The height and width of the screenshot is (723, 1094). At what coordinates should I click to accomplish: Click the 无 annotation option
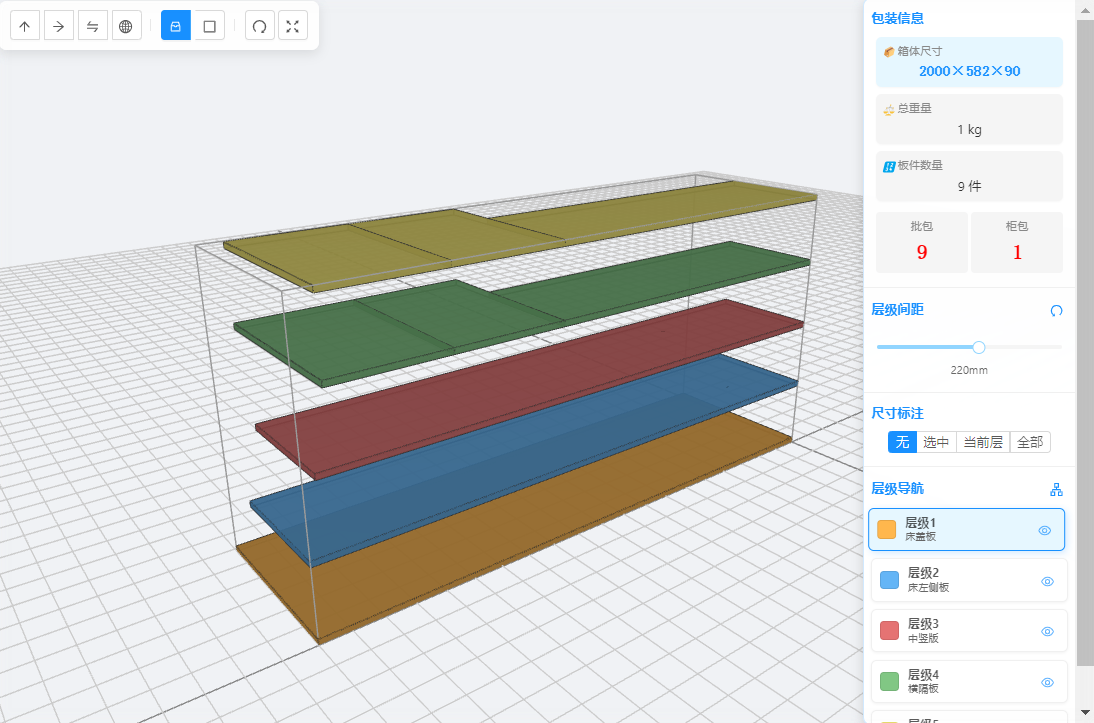(902, 442)
